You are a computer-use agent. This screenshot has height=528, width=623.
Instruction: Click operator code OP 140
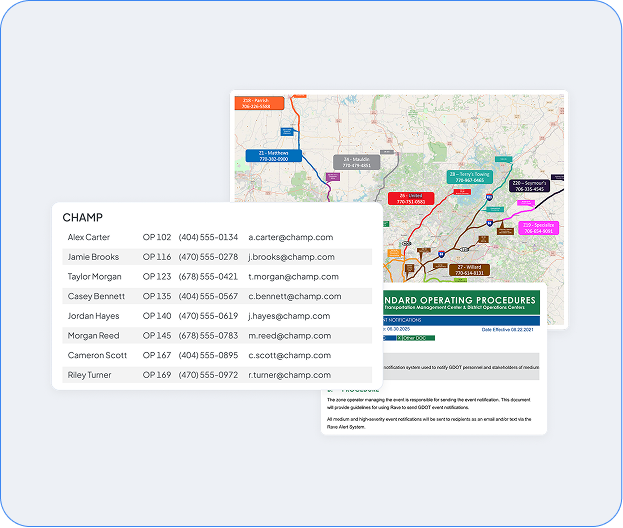[x=157, y=316]
